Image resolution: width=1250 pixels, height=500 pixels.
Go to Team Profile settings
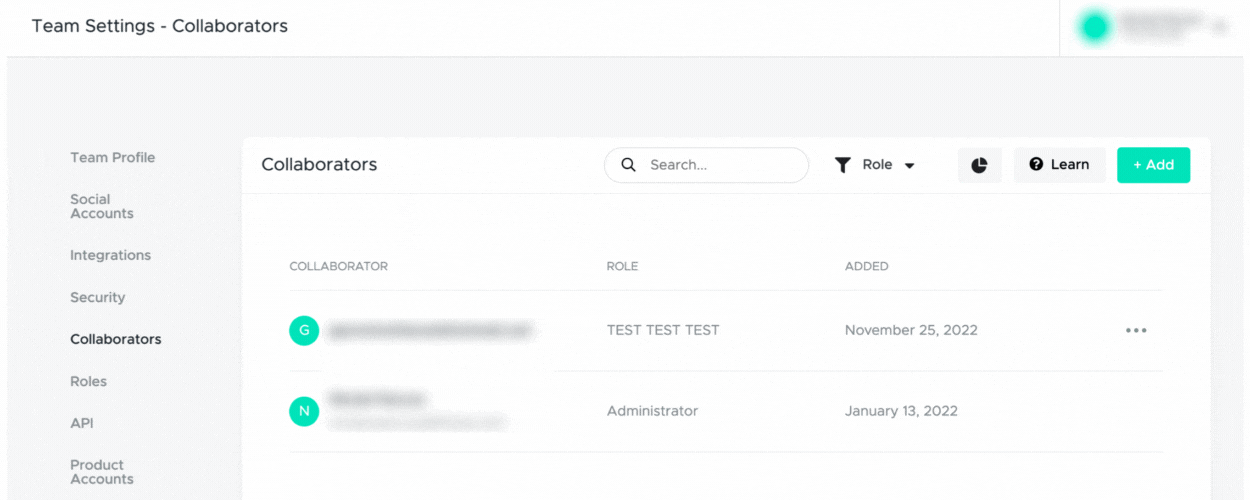[x=112, y=157]
